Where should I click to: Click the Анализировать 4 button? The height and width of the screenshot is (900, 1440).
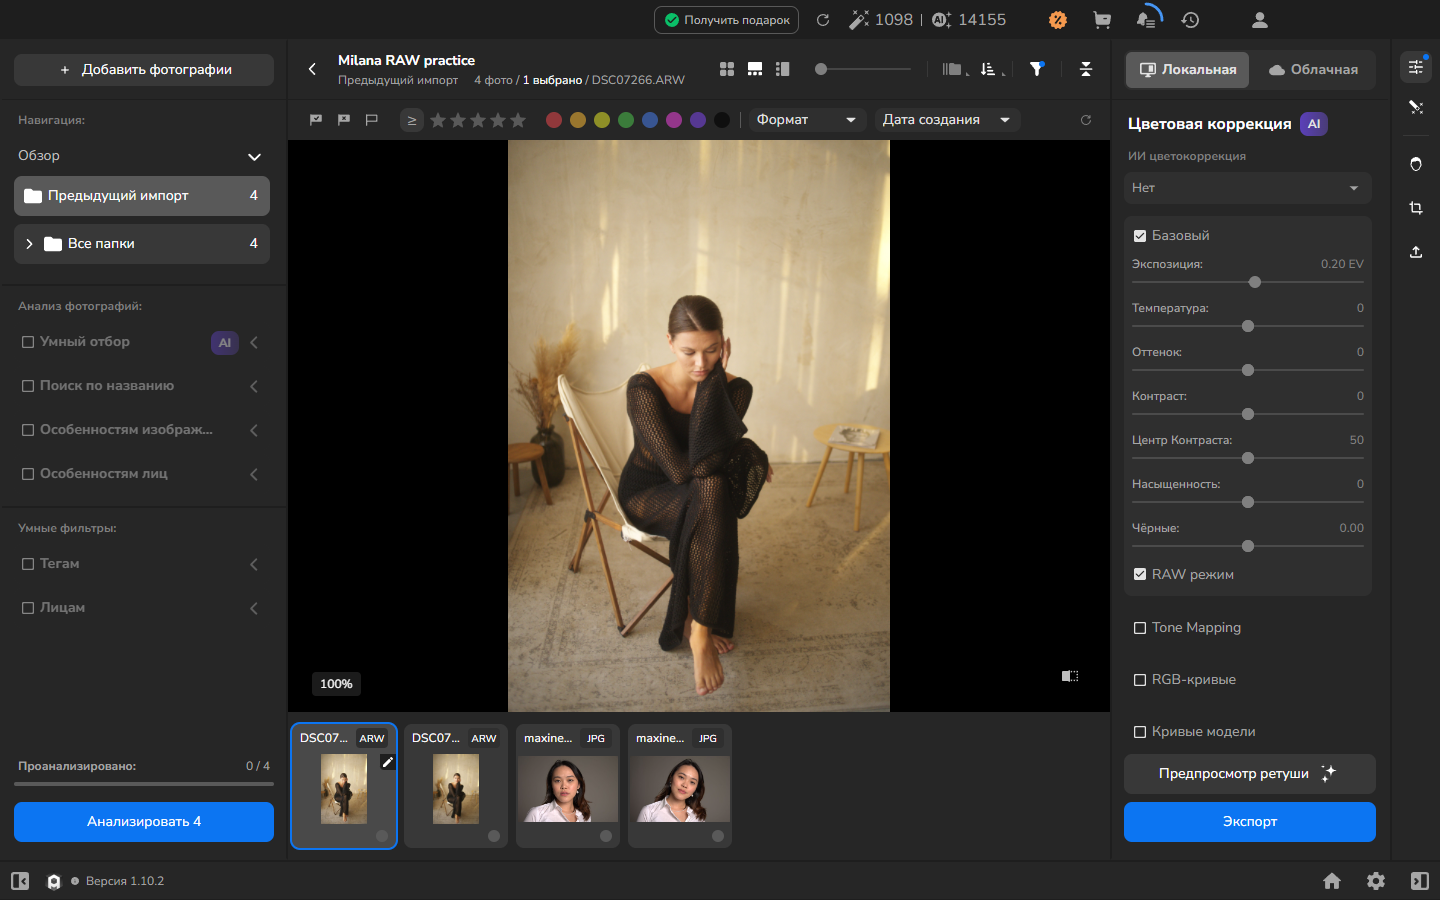[144, 822]
